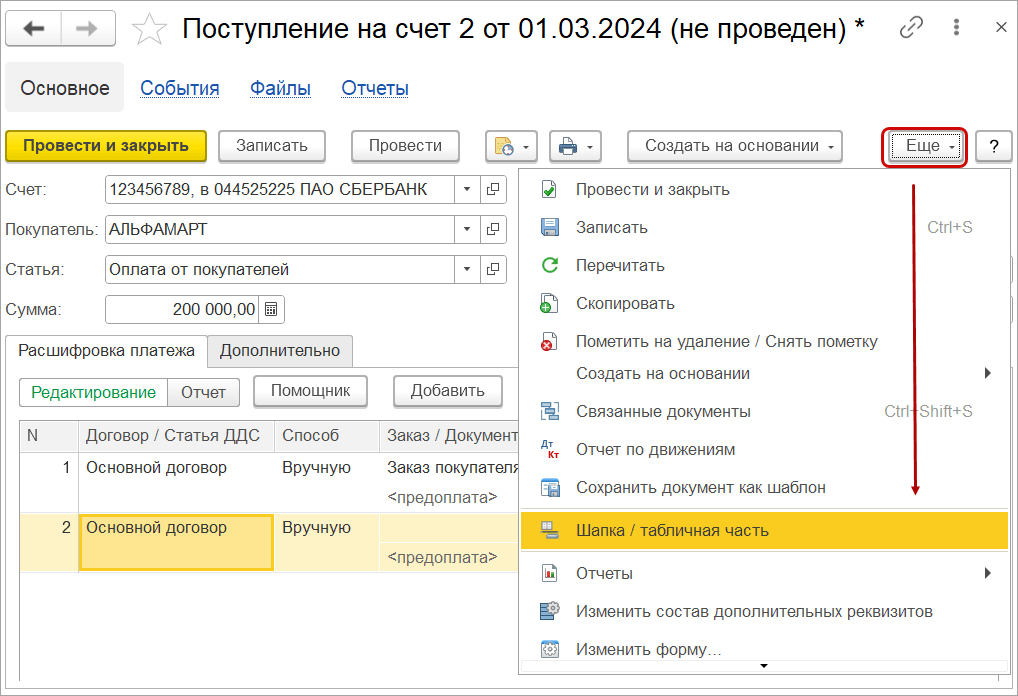Choose Изменить форму... menu entry
Image resolution: width=1018 pixels, height=696 pixels.
[764, 649]
